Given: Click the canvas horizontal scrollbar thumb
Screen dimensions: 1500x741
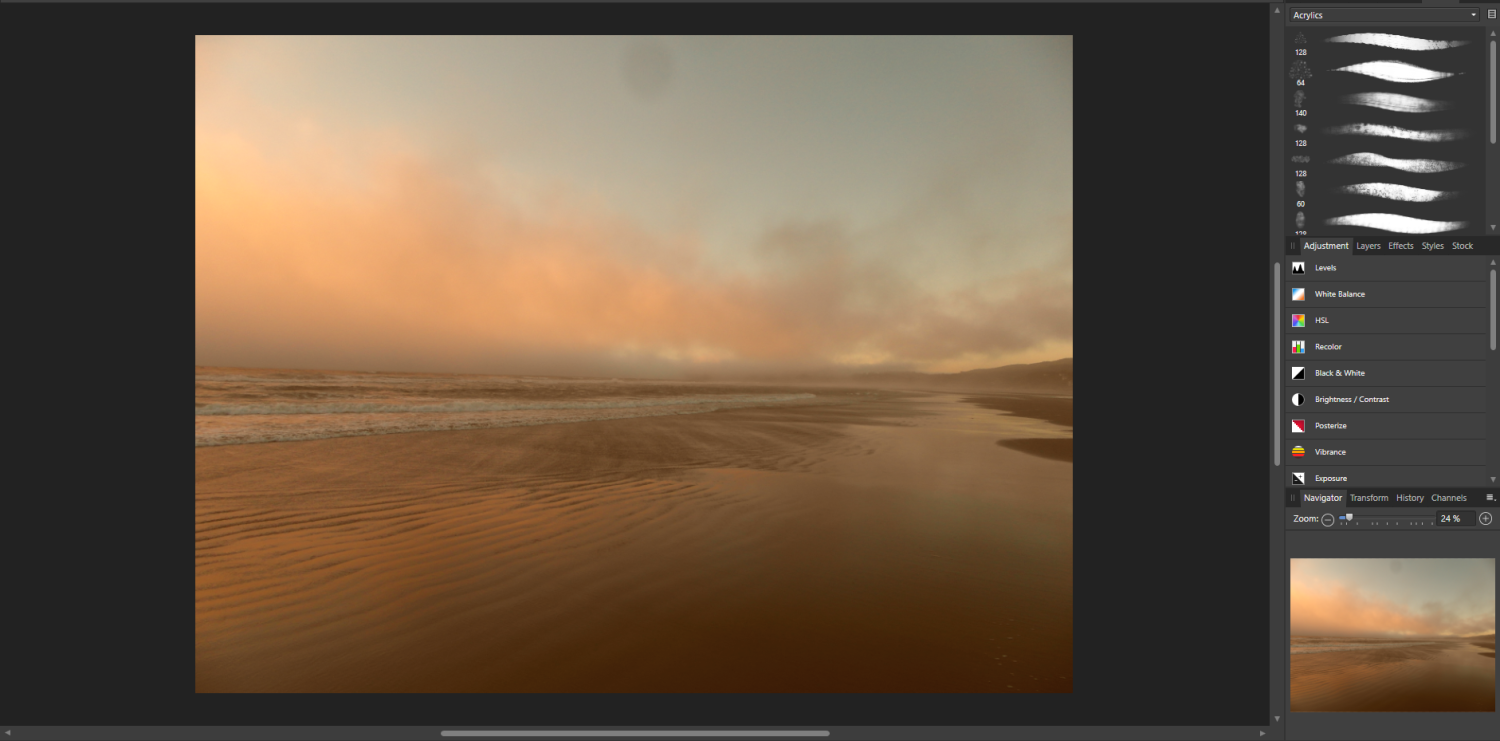Looking at the screenshot, I should click(x=635, y=733).
